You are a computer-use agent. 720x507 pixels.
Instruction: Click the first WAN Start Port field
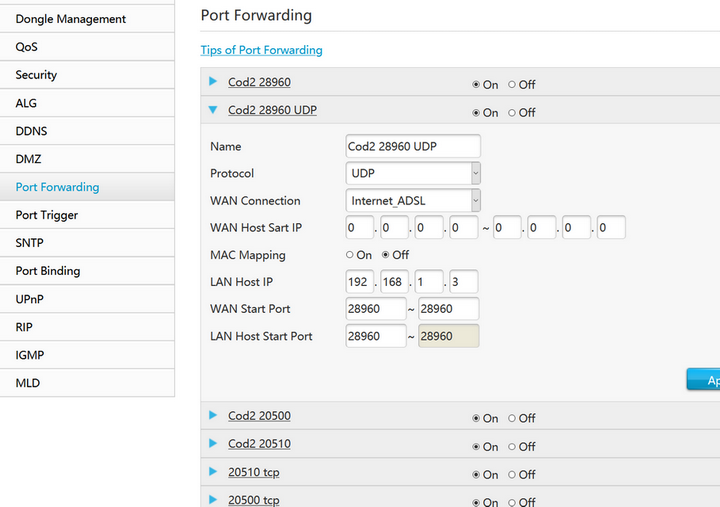pyautogui.click(x=375, y=309)
